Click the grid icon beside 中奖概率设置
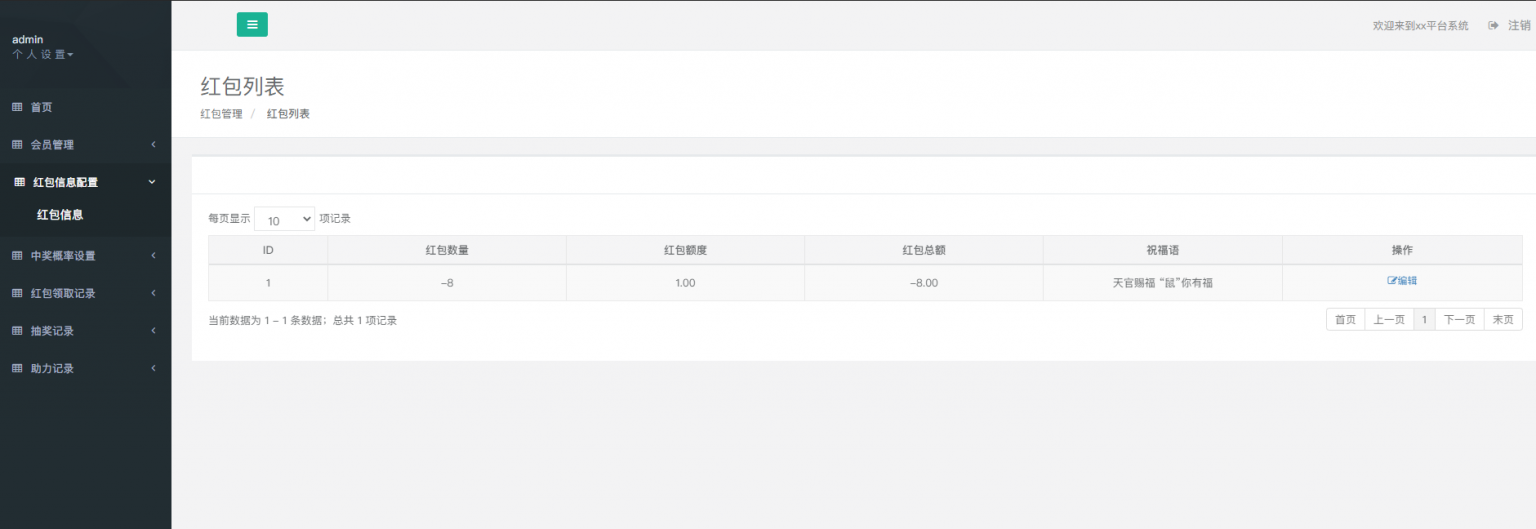1536x529 pixels. pos(17,256)
